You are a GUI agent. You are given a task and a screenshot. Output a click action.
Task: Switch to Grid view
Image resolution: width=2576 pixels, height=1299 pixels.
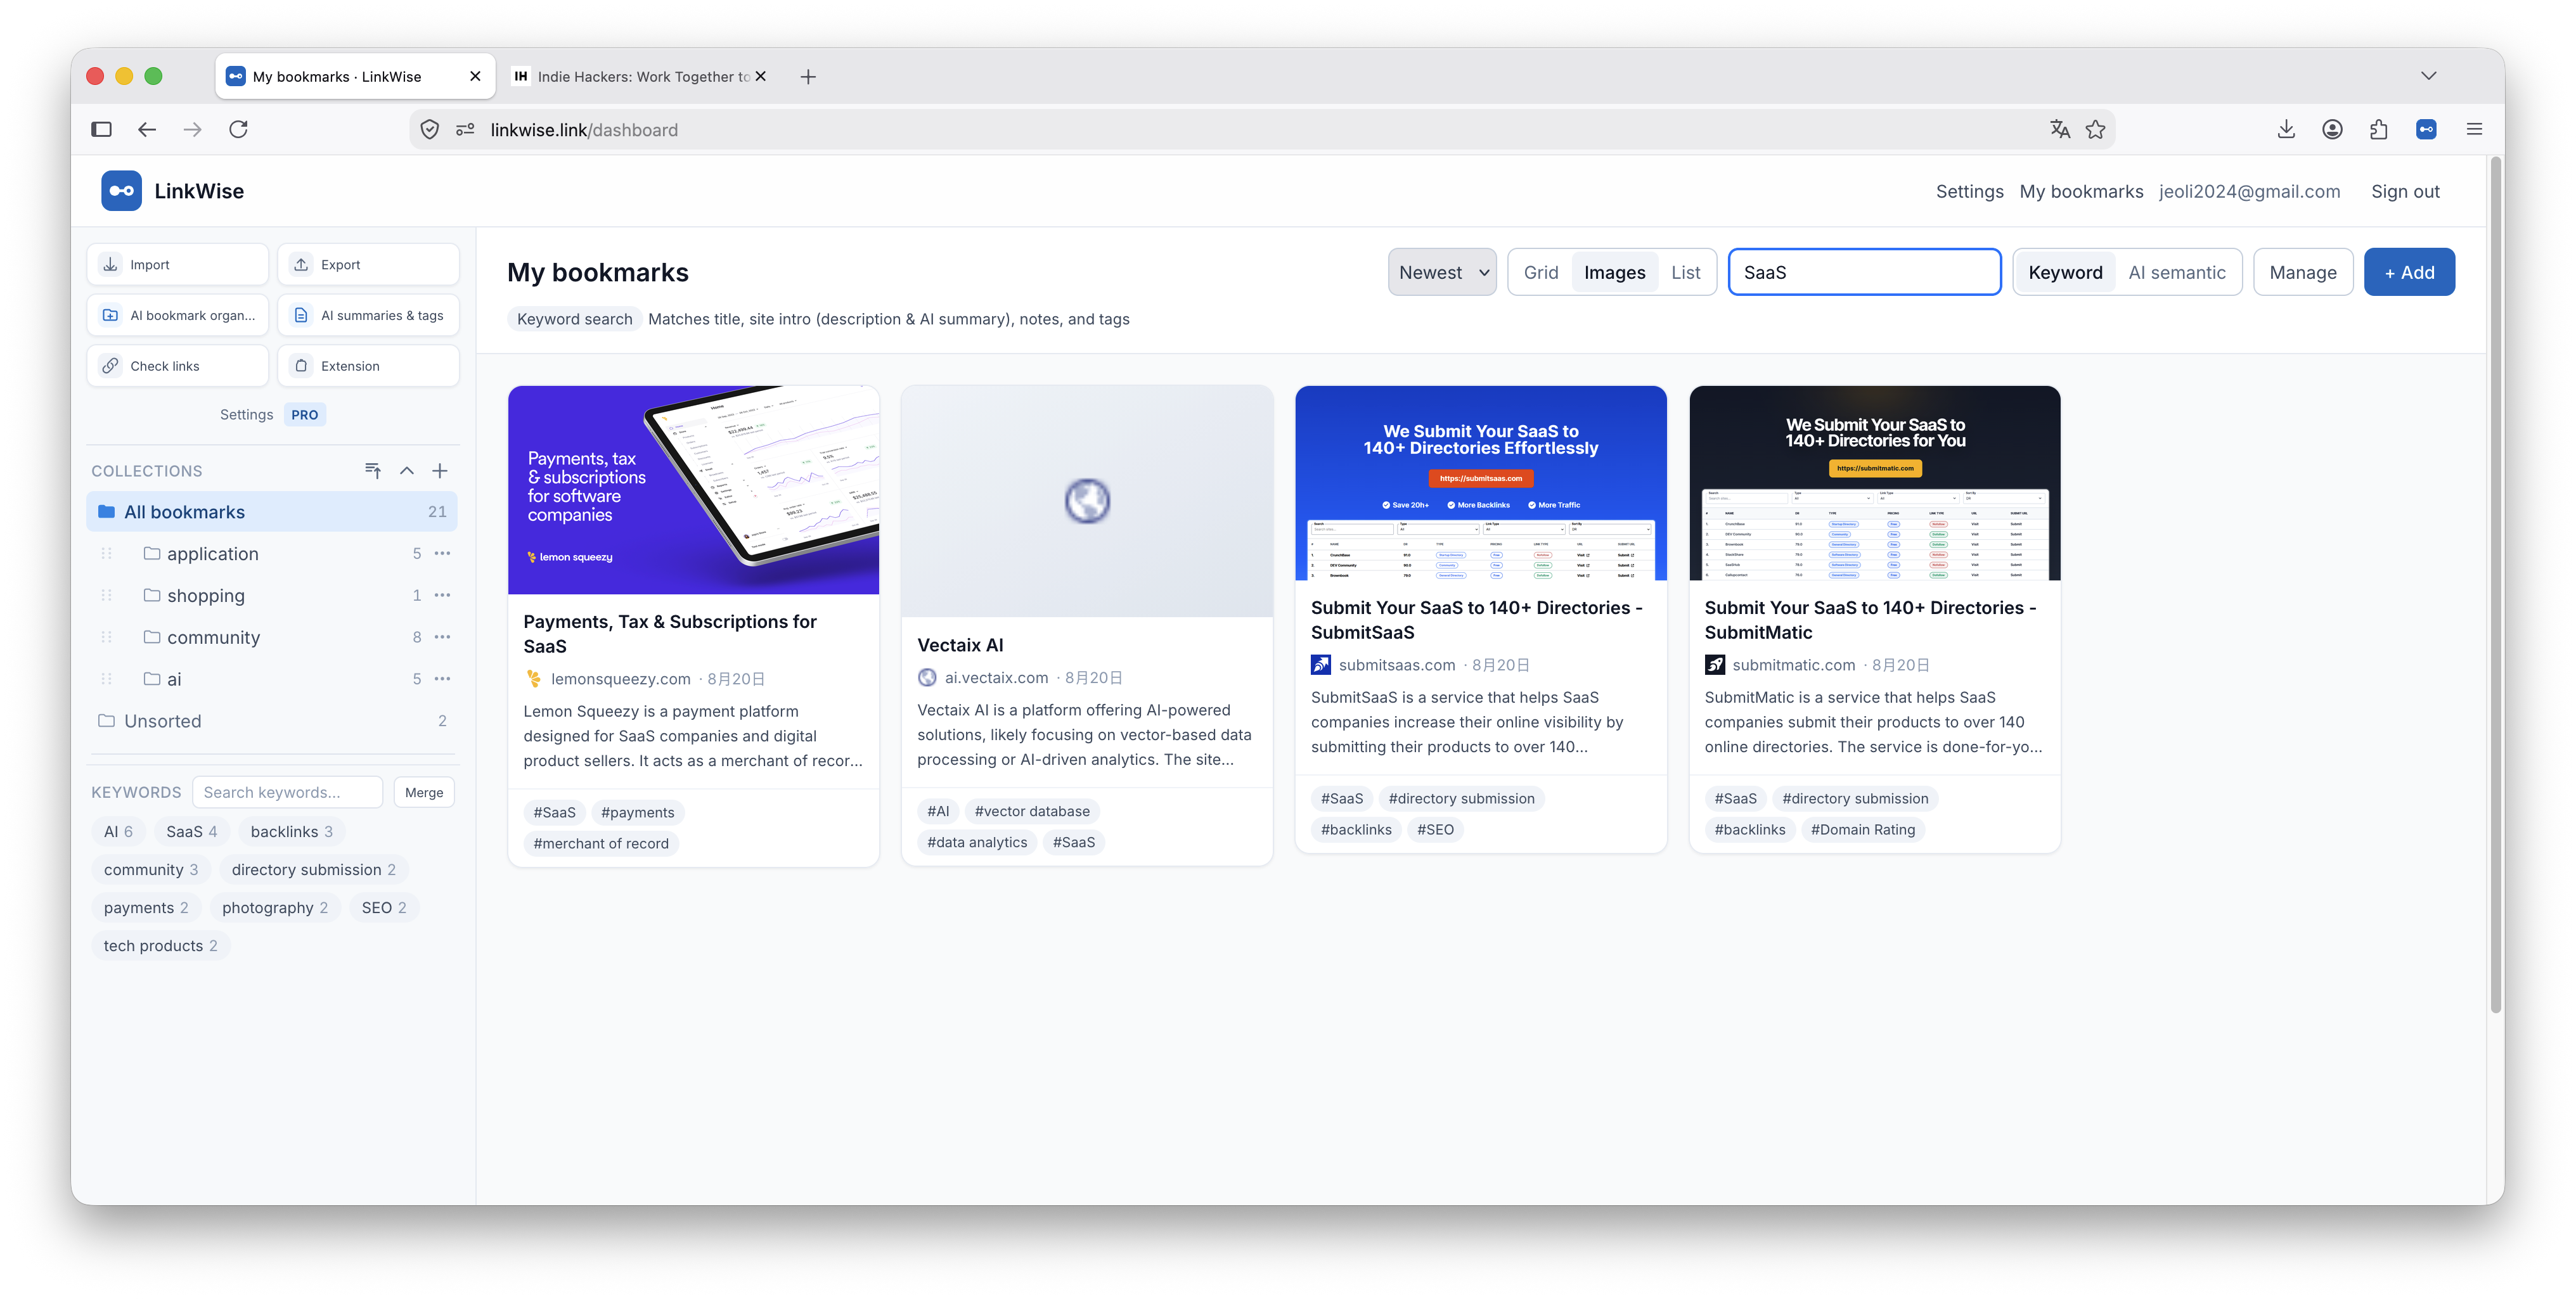1541,272
